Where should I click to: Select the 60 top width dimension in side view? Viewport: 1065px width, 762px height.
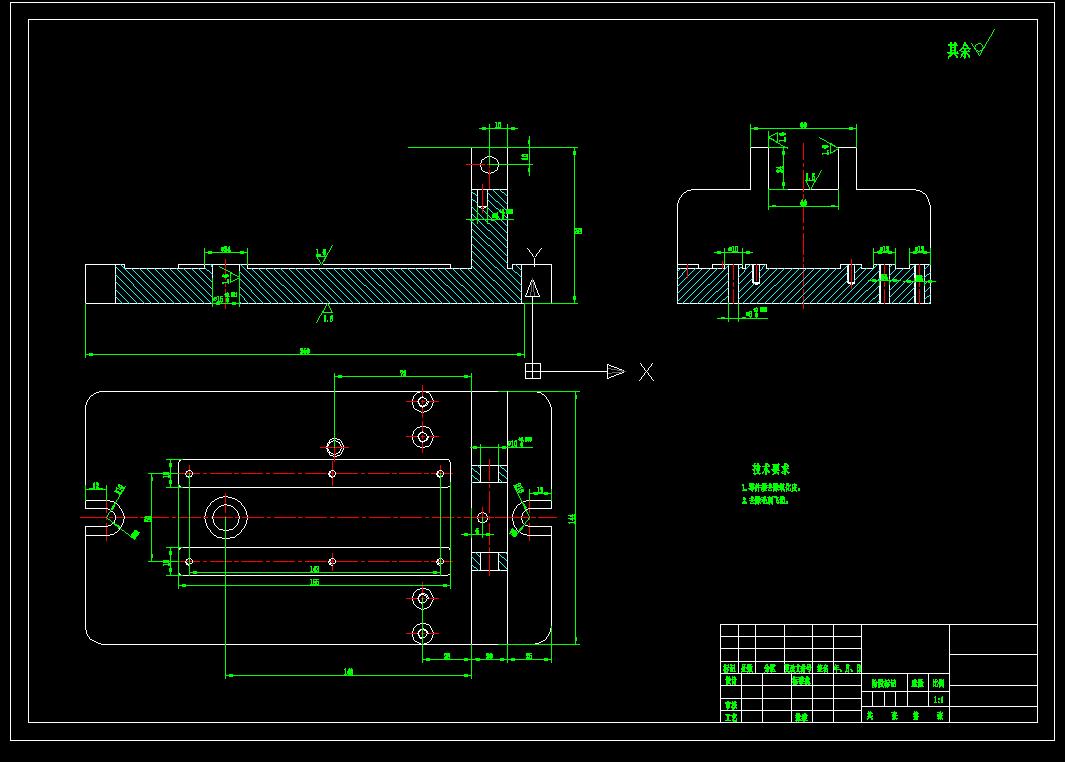click(x=803, y=126)
